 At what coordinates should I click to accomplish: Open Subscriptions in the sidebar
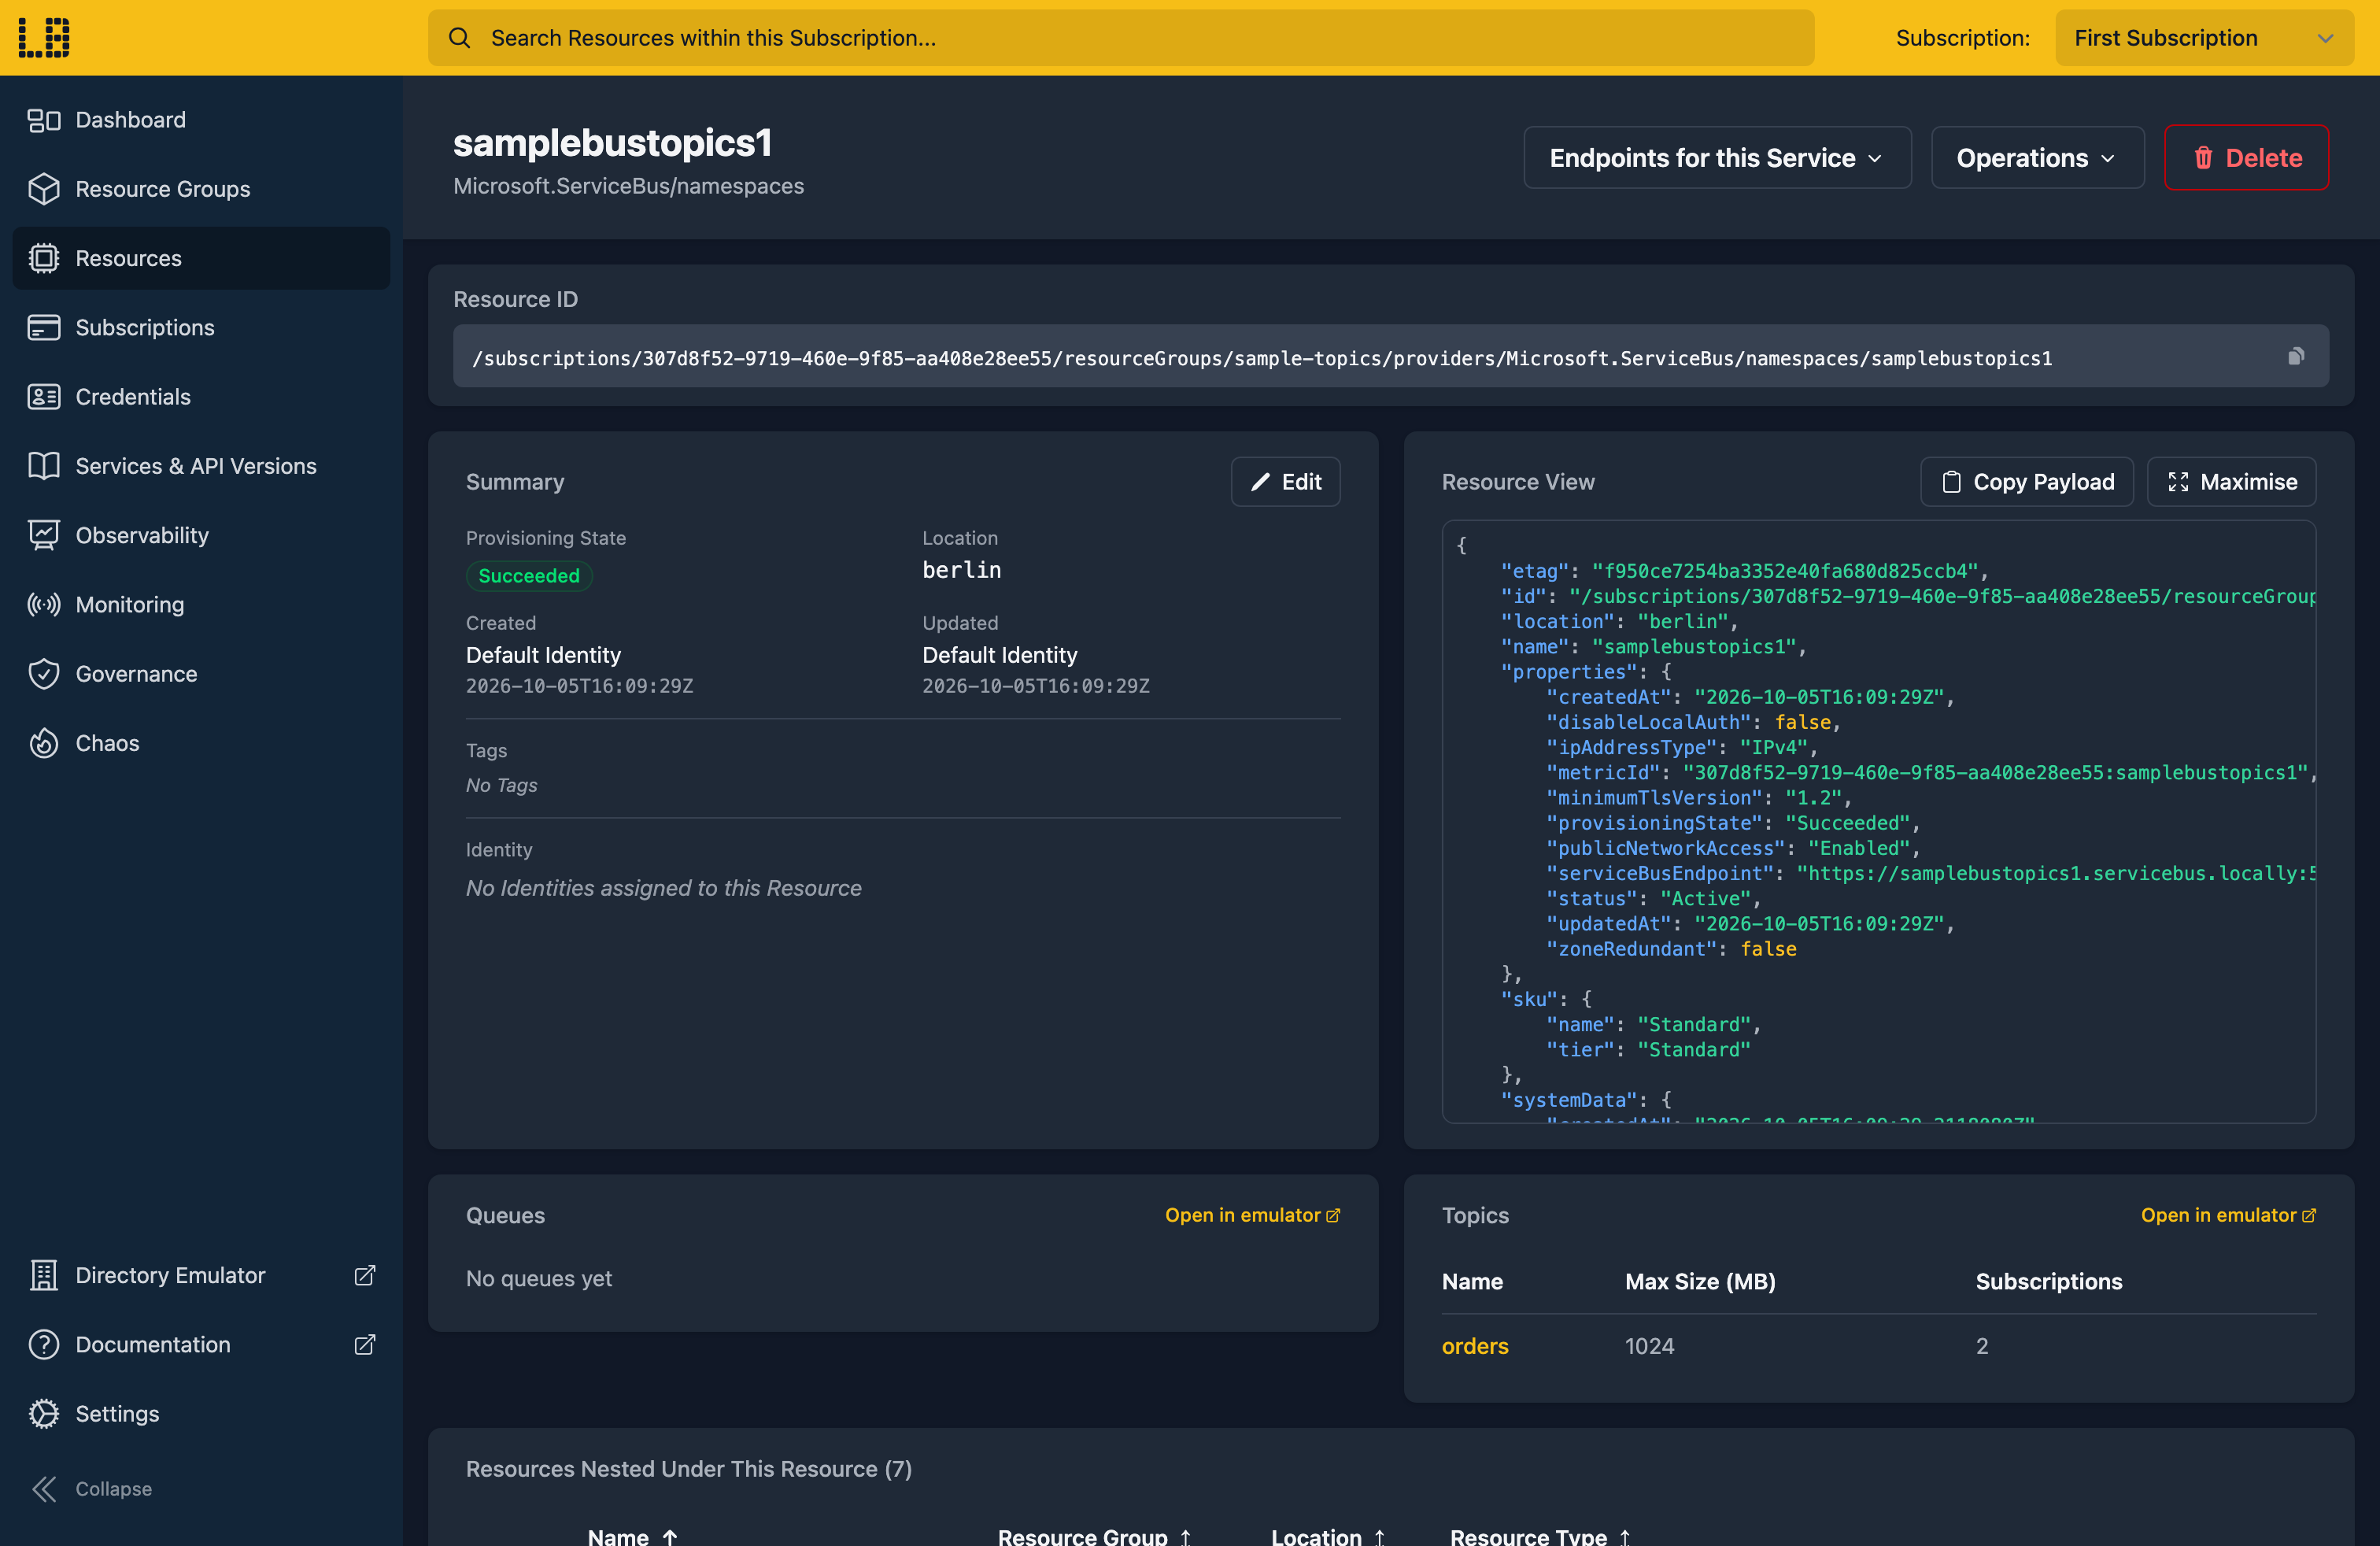[201, 328]
